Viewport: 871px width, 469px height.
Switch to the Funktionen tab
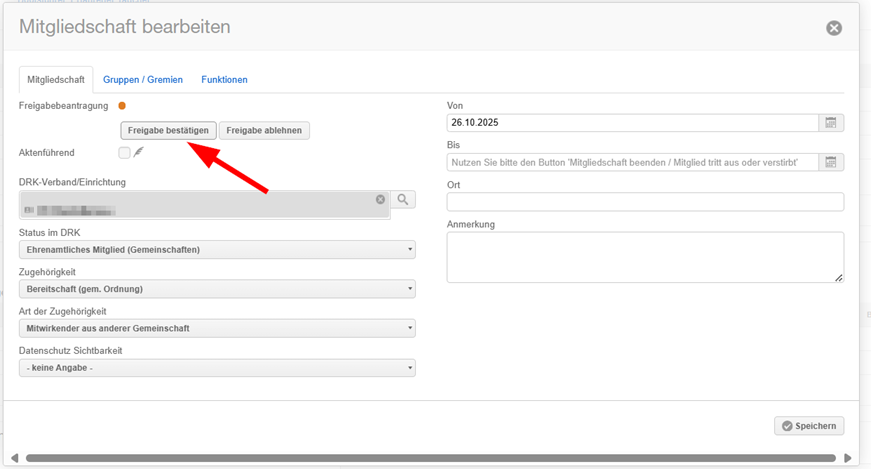(224, 79)
